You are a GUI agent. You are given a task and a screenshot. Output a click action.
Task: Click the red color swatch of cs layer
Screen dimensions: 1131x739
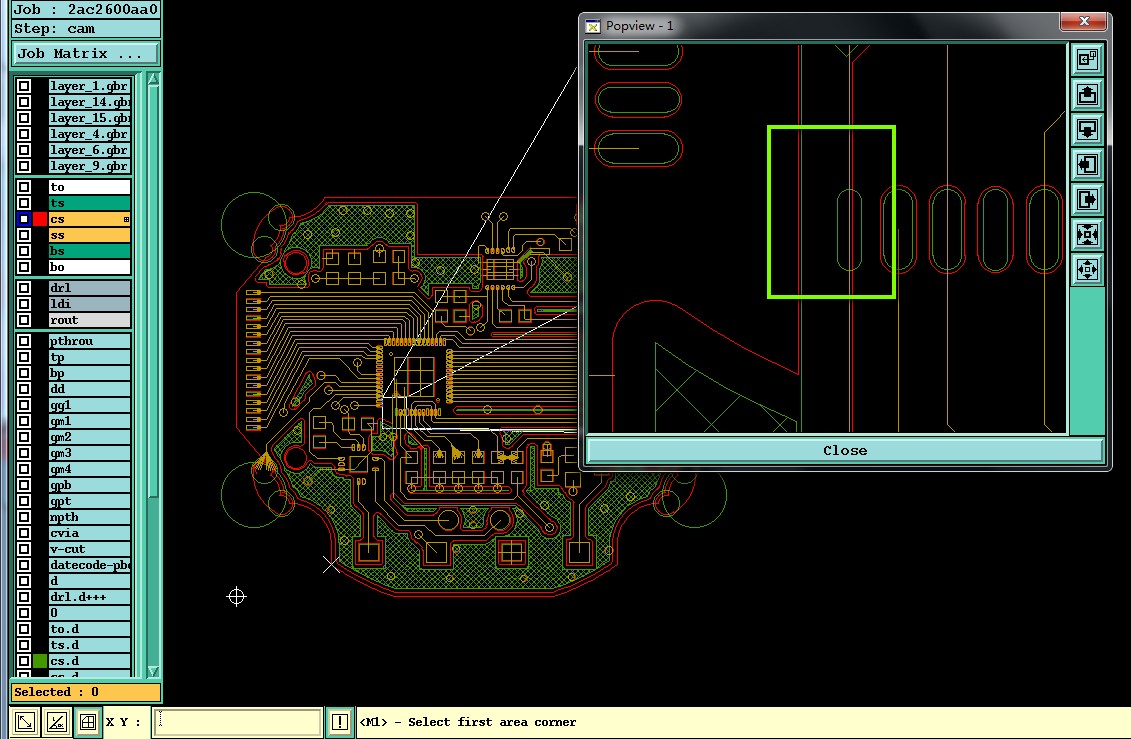point(40,219)
